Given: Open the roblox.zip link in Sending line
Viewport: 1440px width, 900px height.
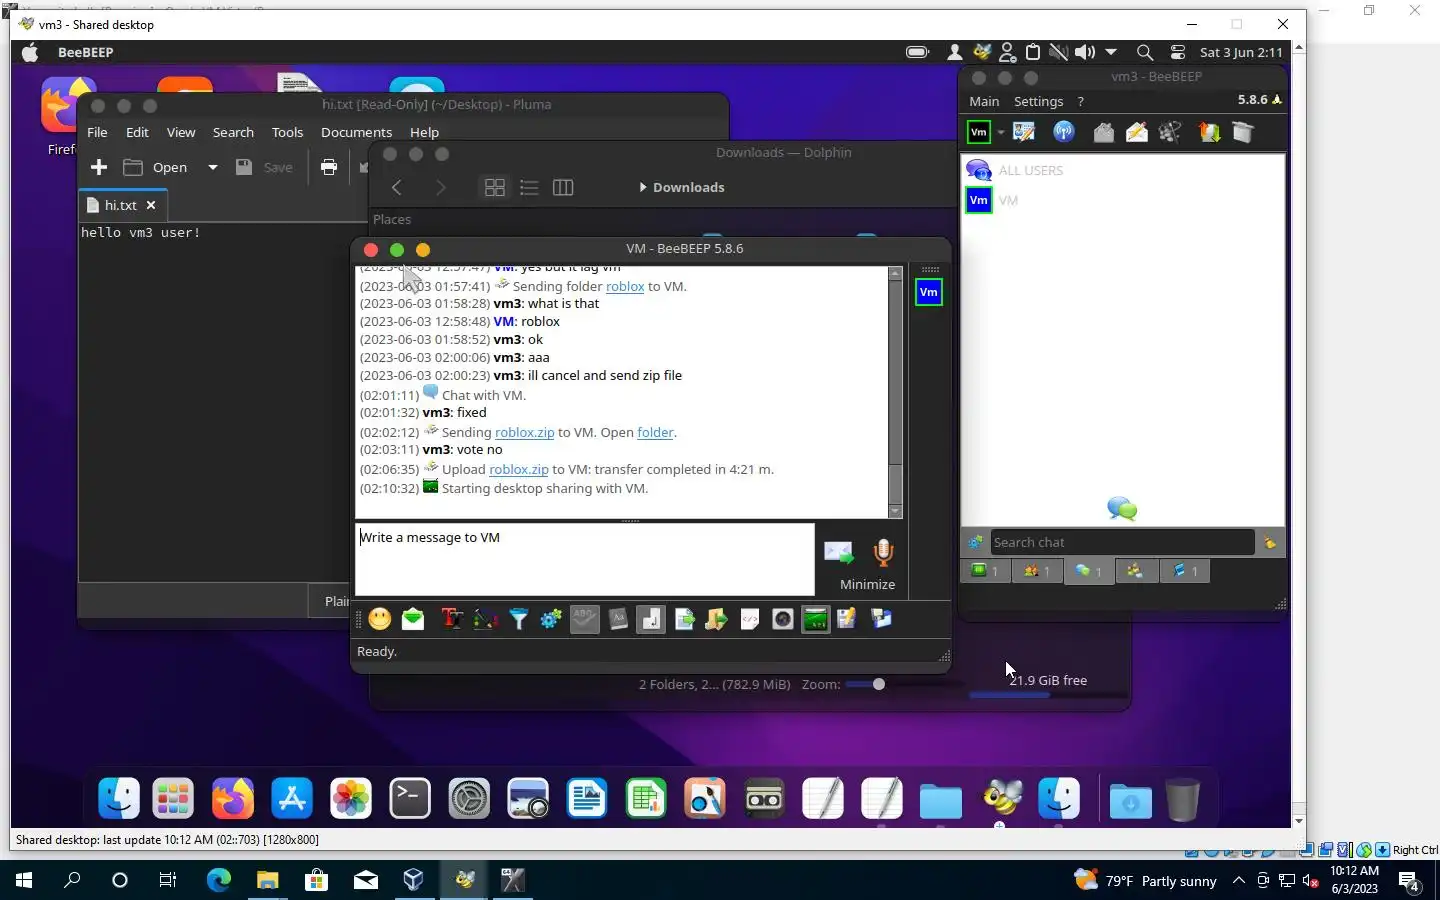Looking at the screenshot, I should pyautogui.click(x=524, y=432).
